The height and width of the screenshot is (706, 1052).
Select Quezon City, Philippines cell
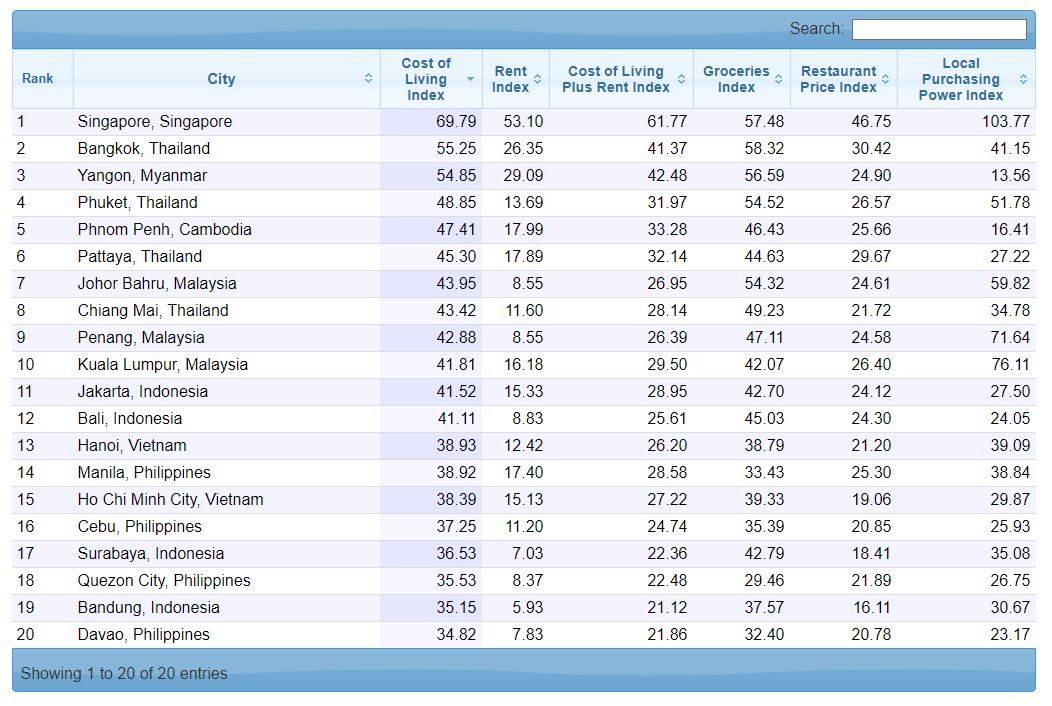click(x=227, y=581)
